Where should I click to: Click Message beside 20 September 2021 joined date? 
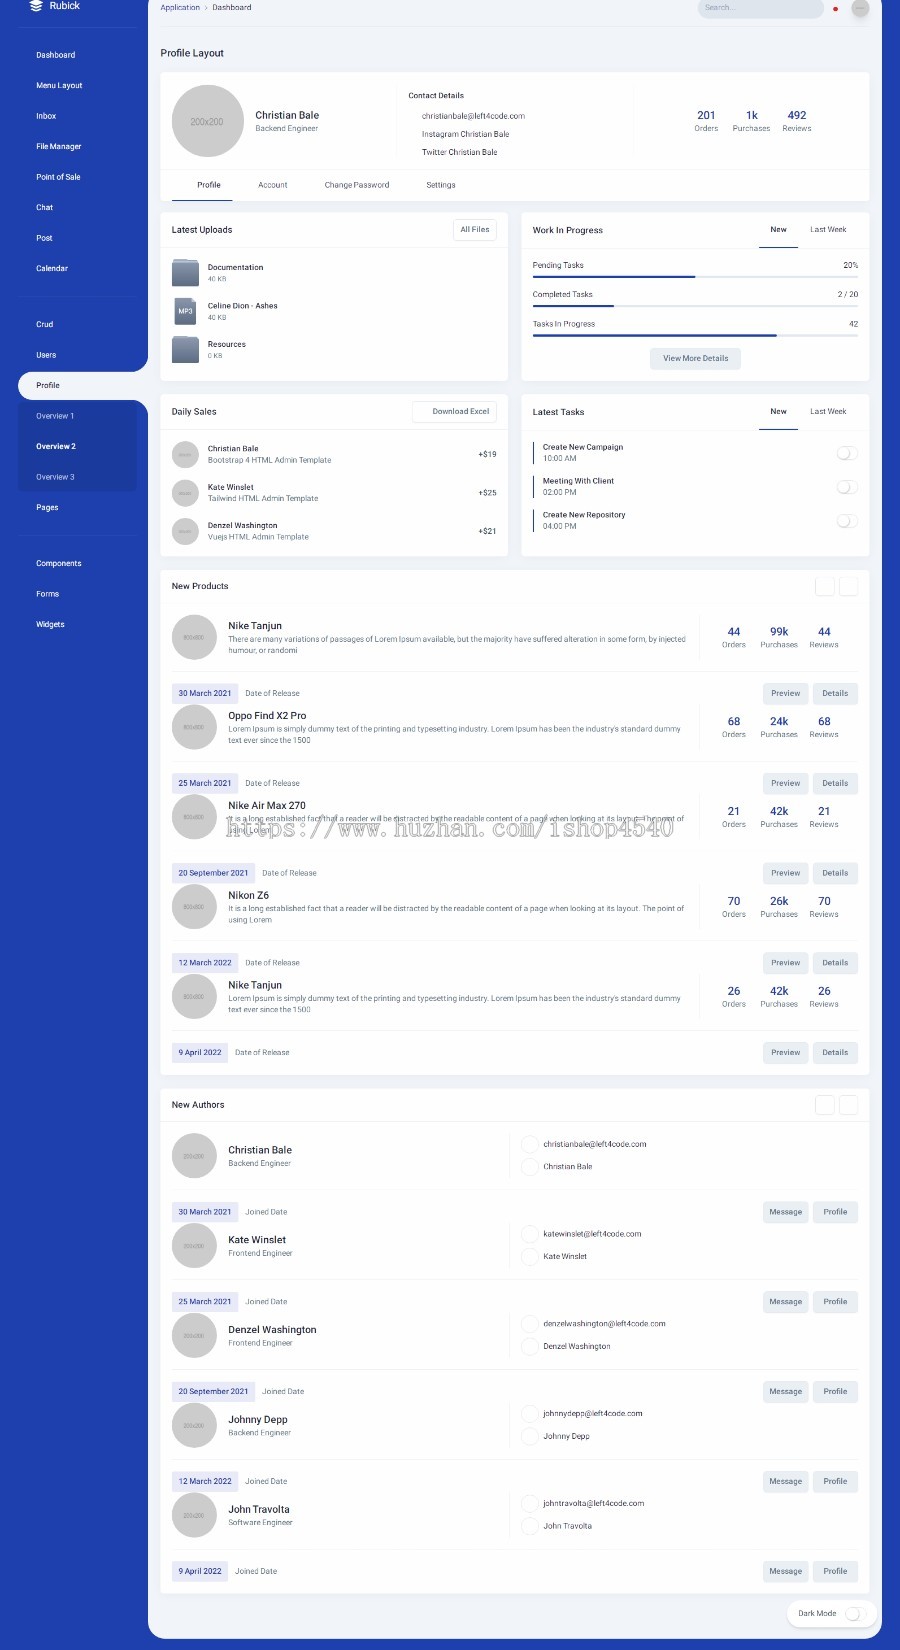[x=786, y=1392]
